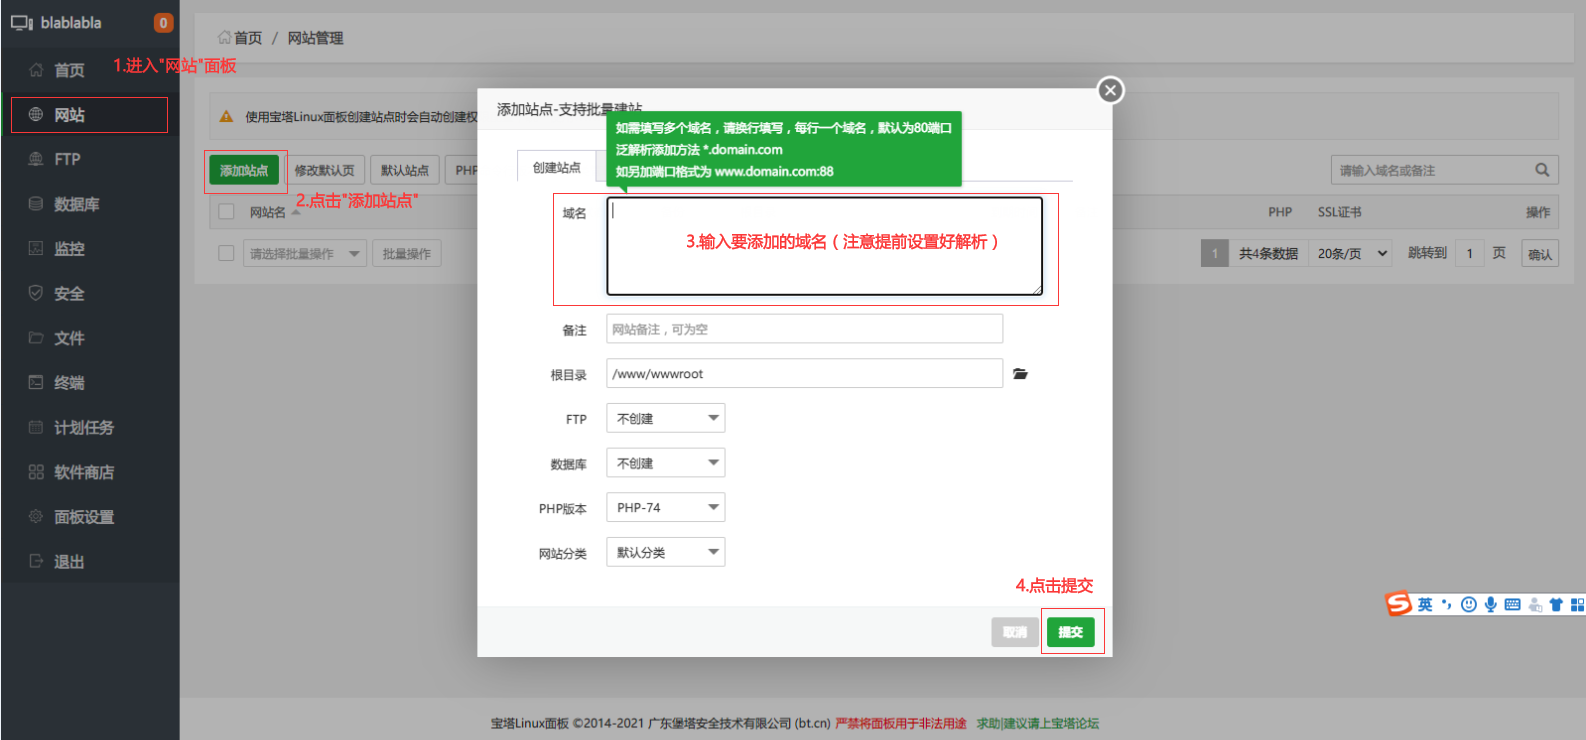Click the 添加站点 button
The width and height of the screenshot is (1586, 740).
click(244, 171)
